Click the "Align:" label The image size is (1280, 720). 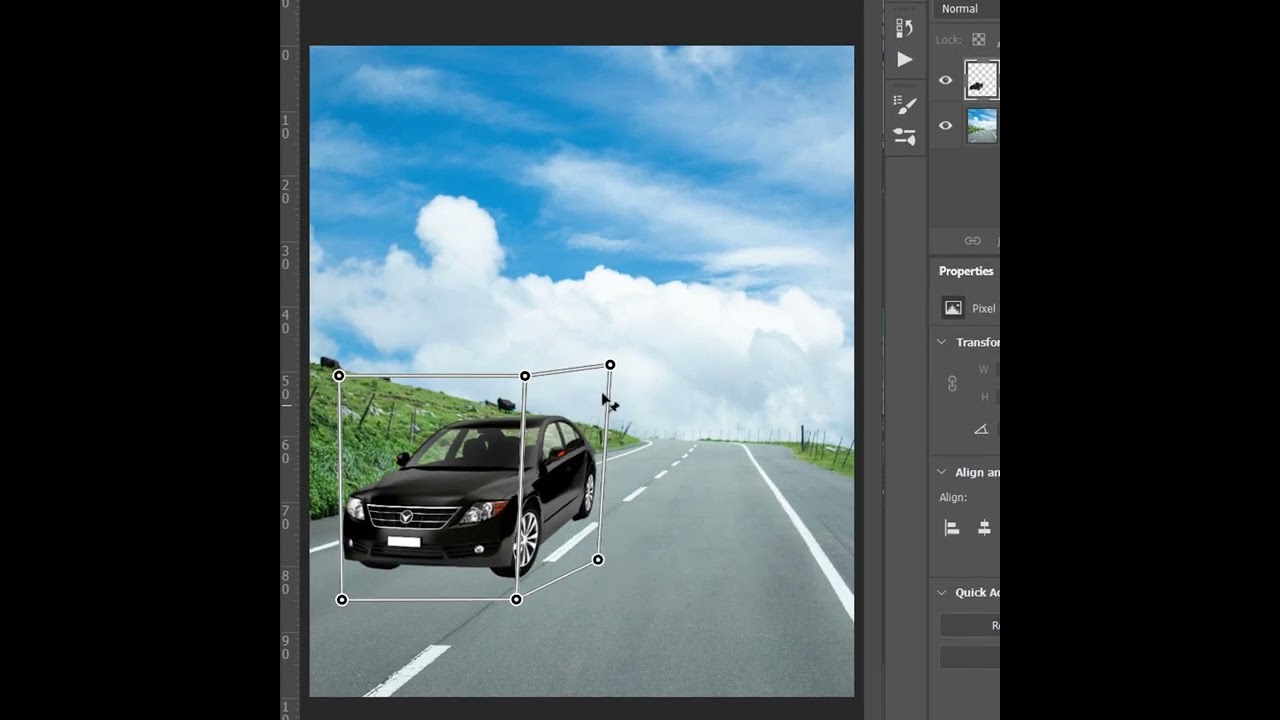[953, 497]
